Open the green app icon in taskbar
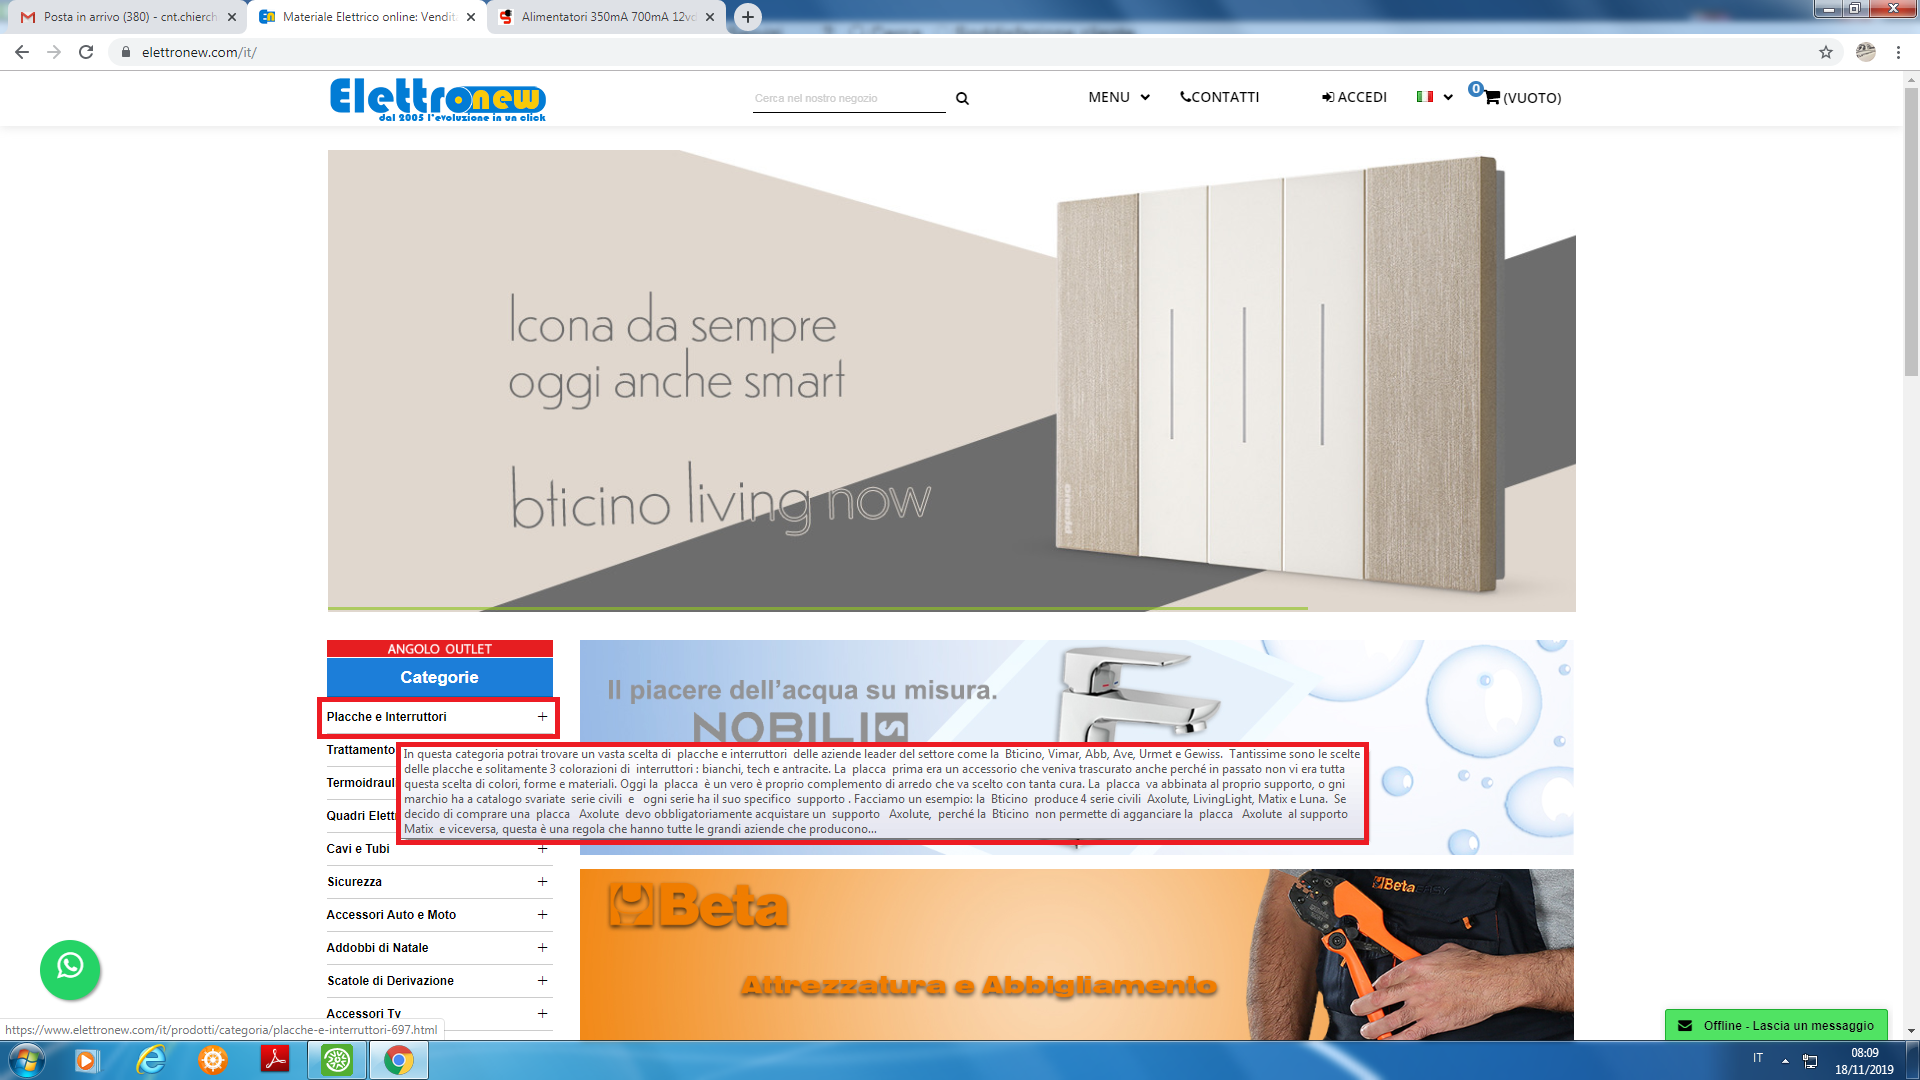The image size is (1920, 1080). tap(337, 1060)
